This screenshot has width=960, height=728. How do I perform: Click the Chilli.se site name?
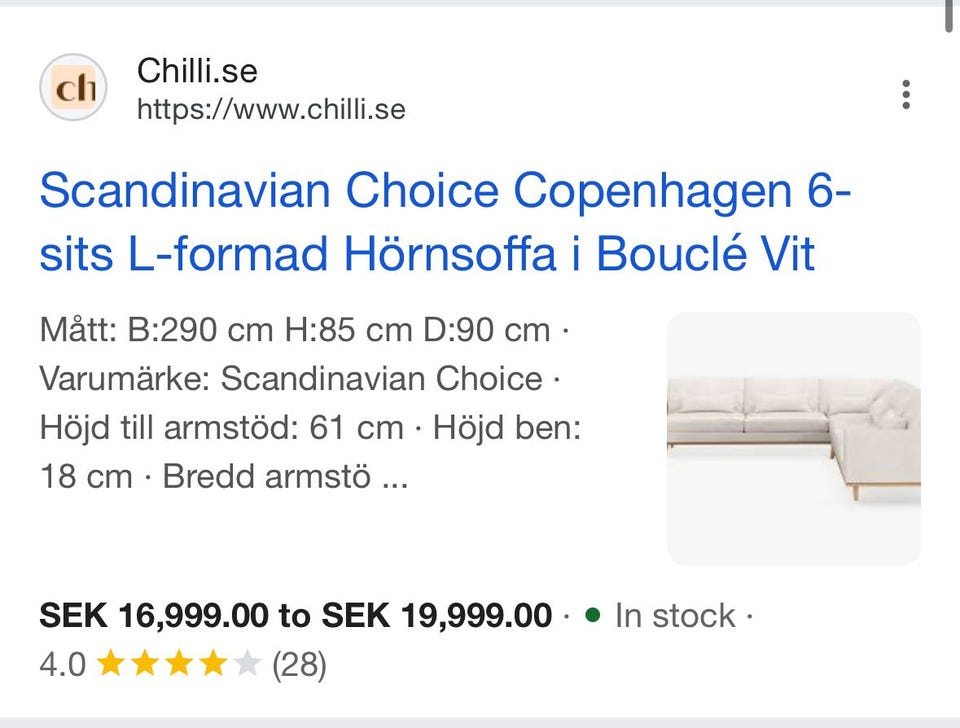tap(197, 71)
